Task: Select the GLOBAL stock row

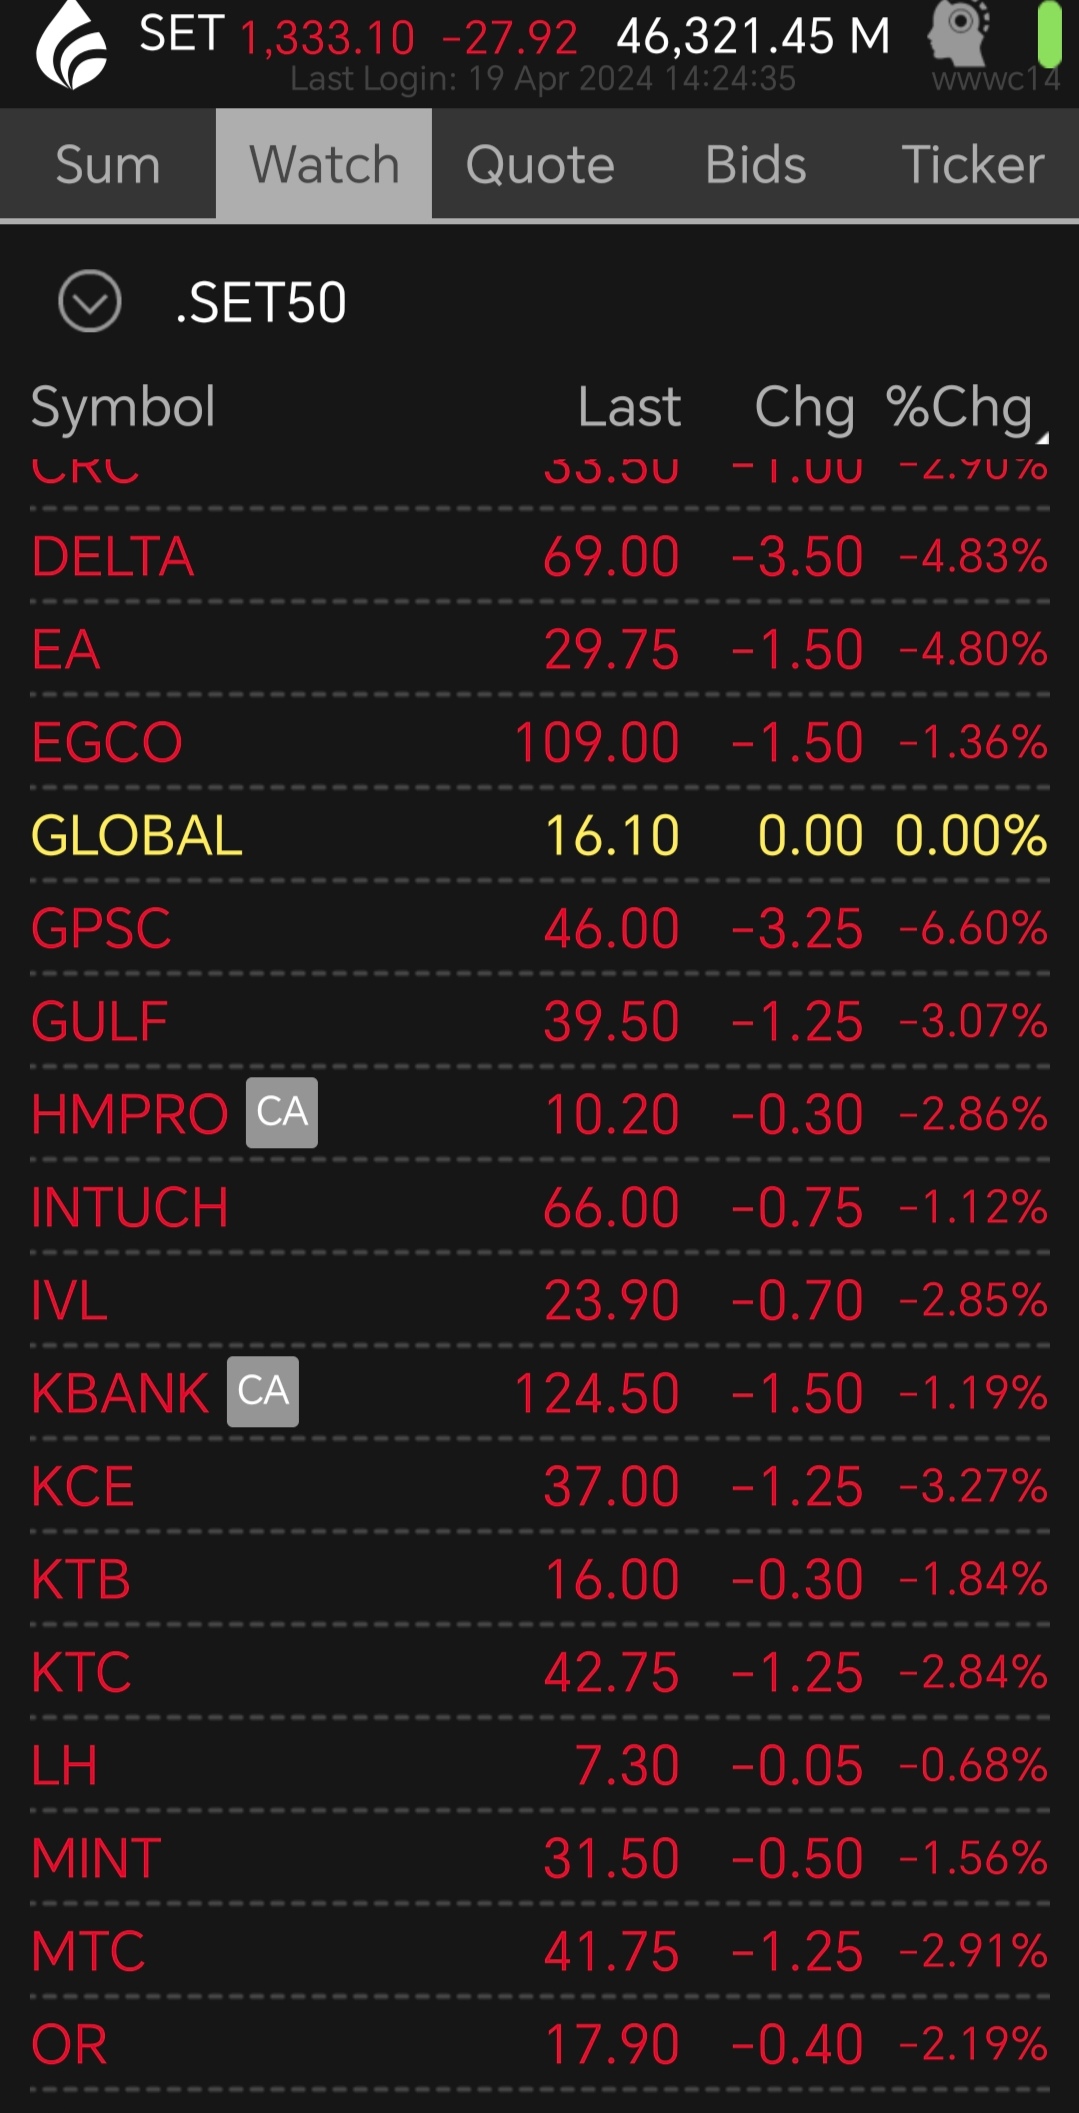Action: coord(540,835)
